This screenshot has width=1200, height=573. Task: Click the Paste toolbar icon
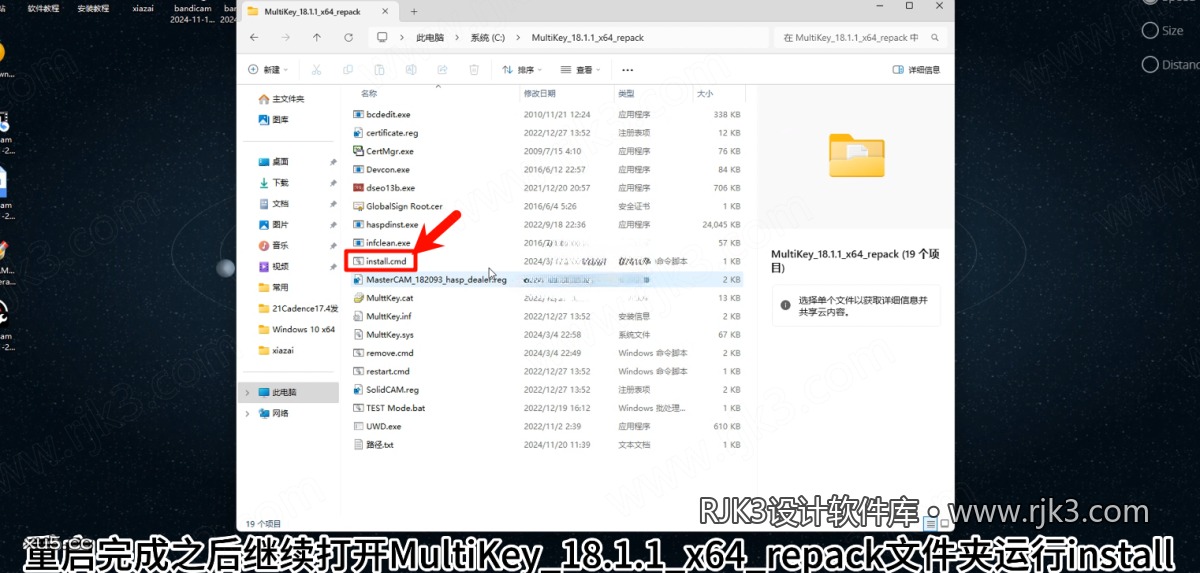click(x=380, y=70)
